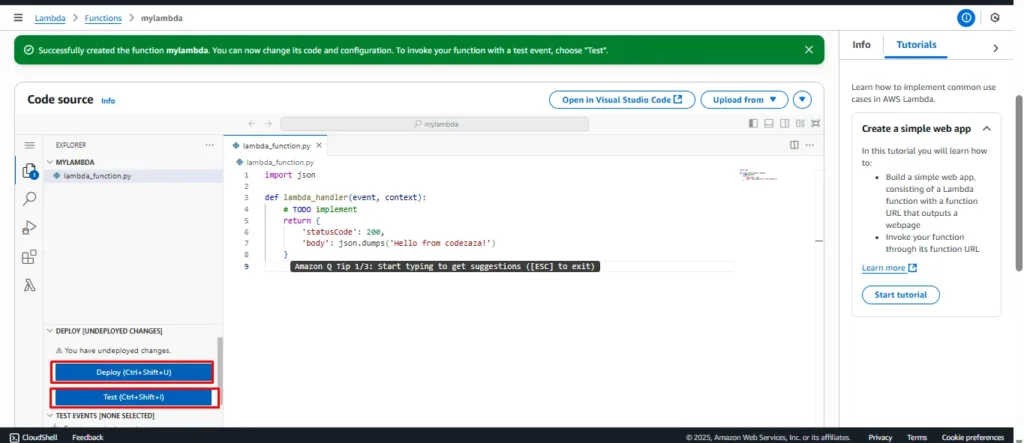Open the Feedback link in footer
The image size is (1024, 443).
(88, 437)
